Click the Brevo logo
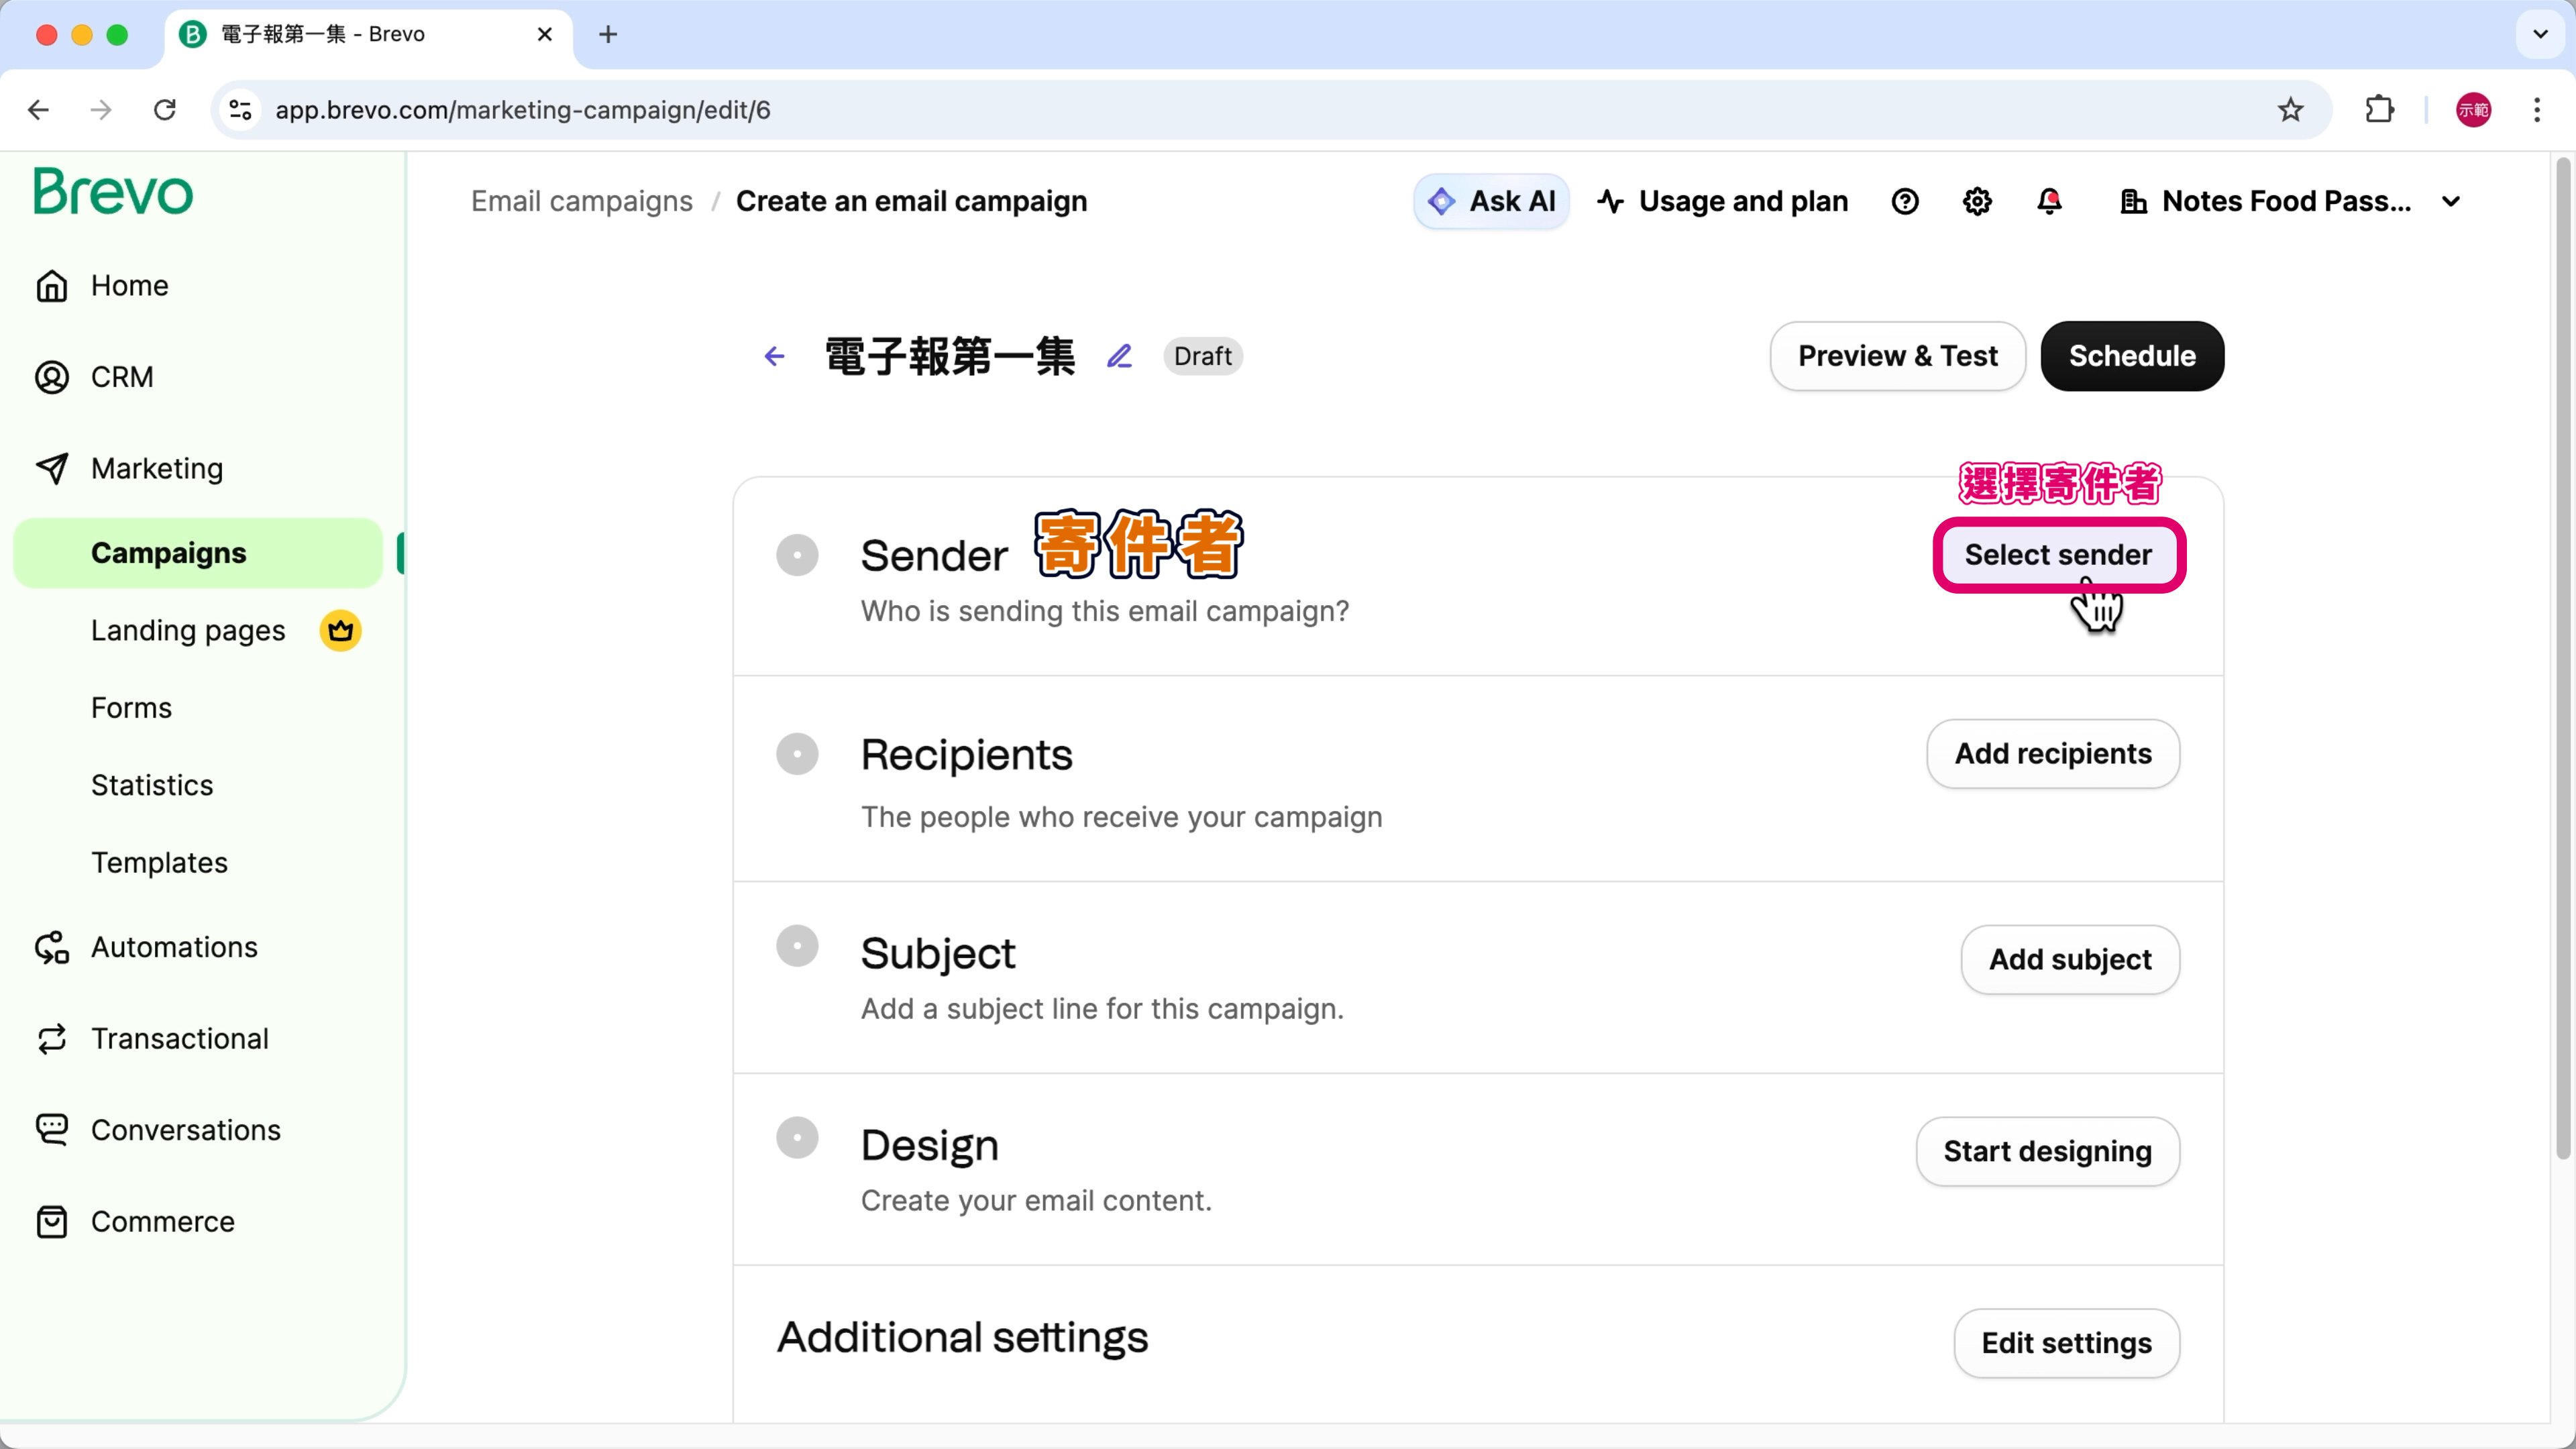 click(x=113, y=192)
